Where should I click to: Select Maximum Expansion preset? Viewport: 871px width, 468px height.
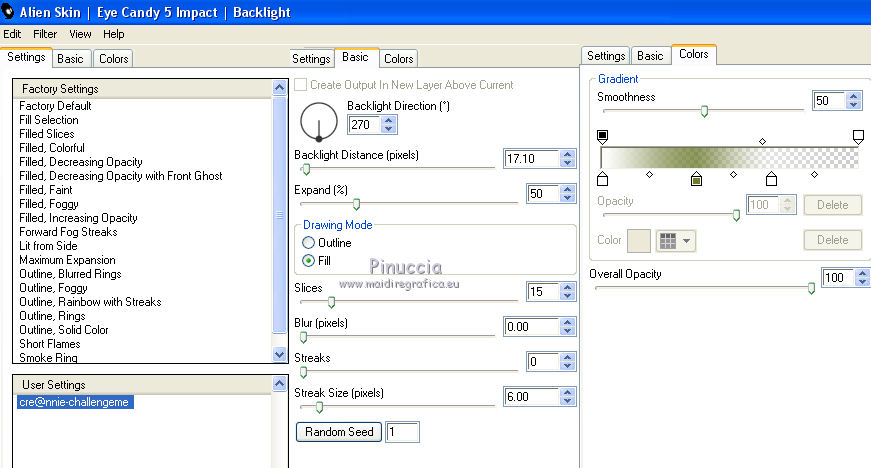pos(67,260)
